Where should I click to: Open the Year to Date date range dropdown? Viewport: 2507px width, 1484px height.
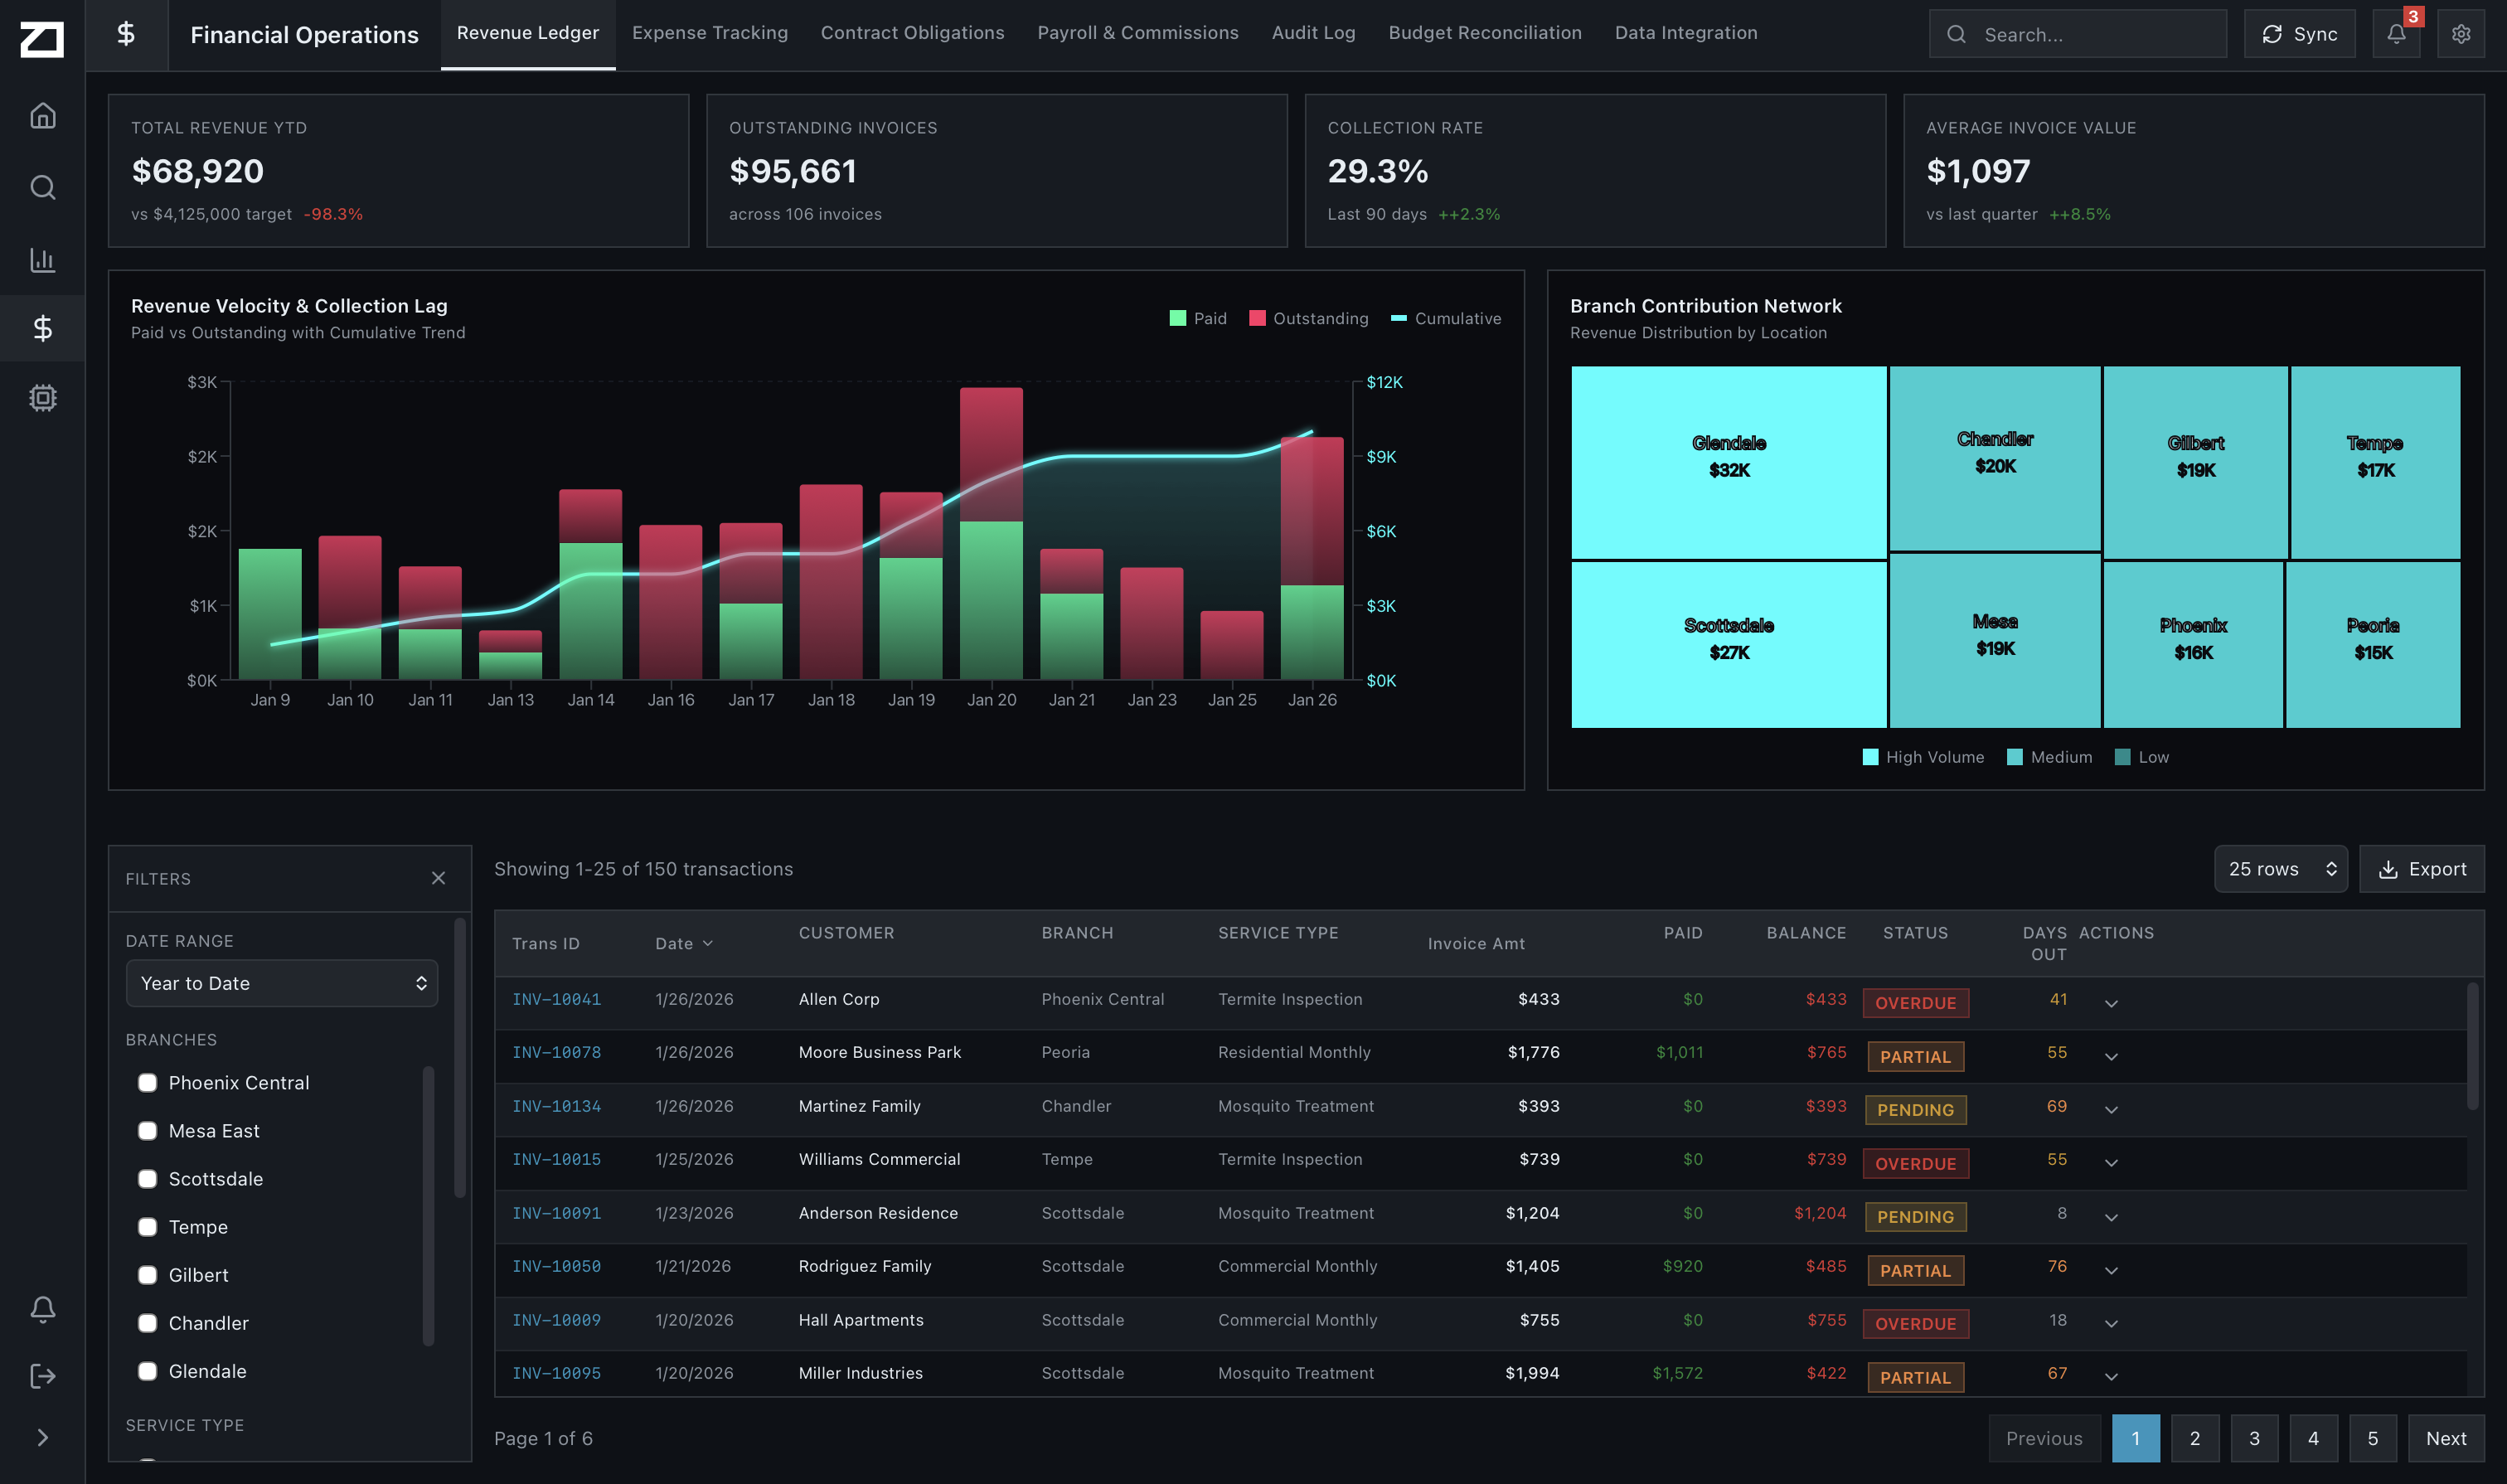tap(281, 983)
